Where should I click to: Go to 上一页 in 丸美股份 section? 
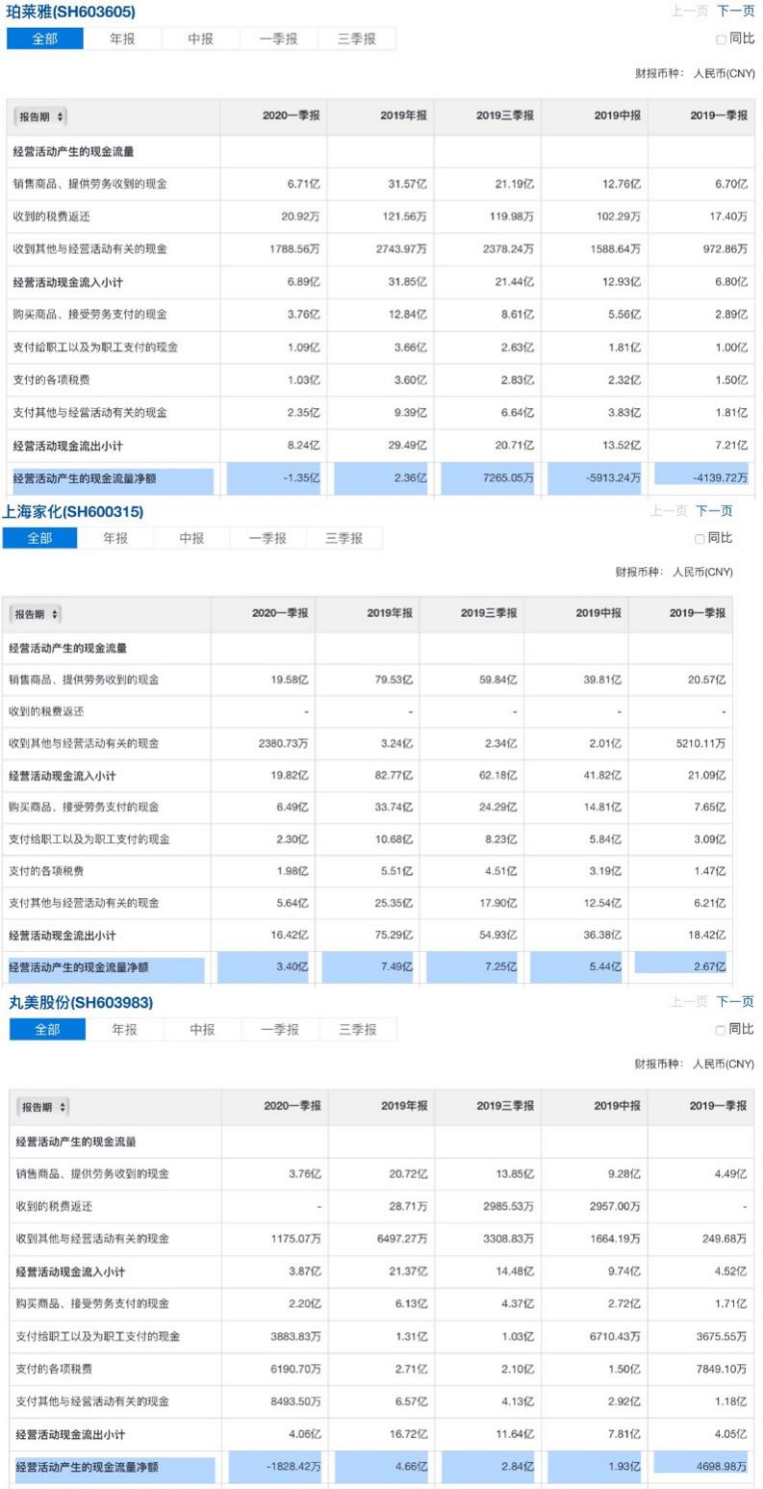click(x=690, y=1001)
